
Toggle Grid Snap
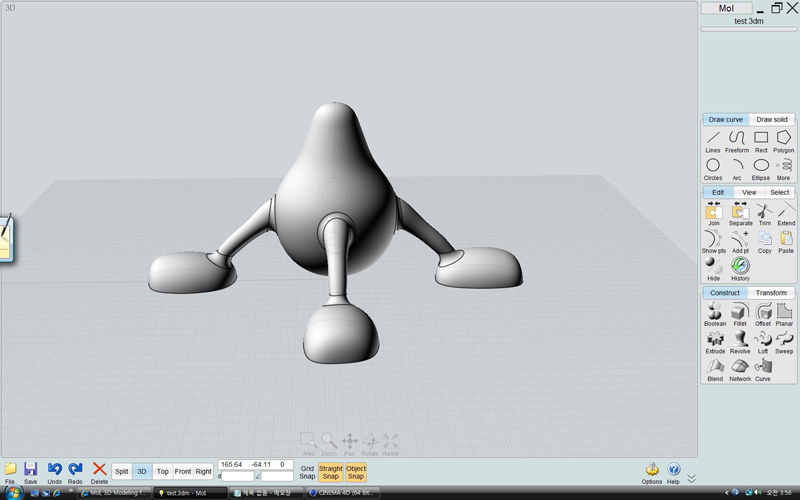[307, 472]
